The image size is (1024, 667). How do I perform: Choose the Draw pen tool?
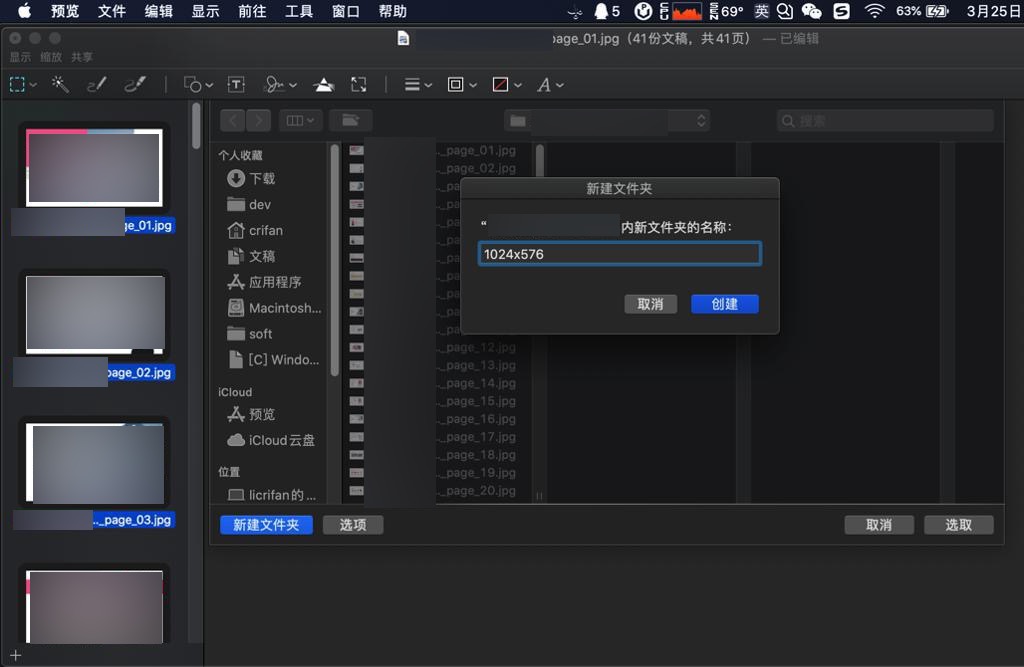coord(135,84)
